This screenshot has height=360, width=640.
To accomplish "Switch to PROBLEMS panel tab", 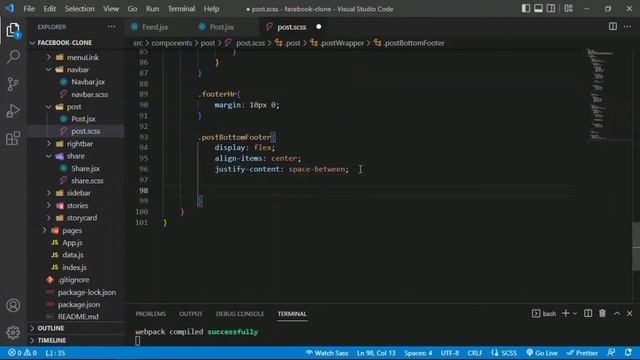I will pos(151,313).
